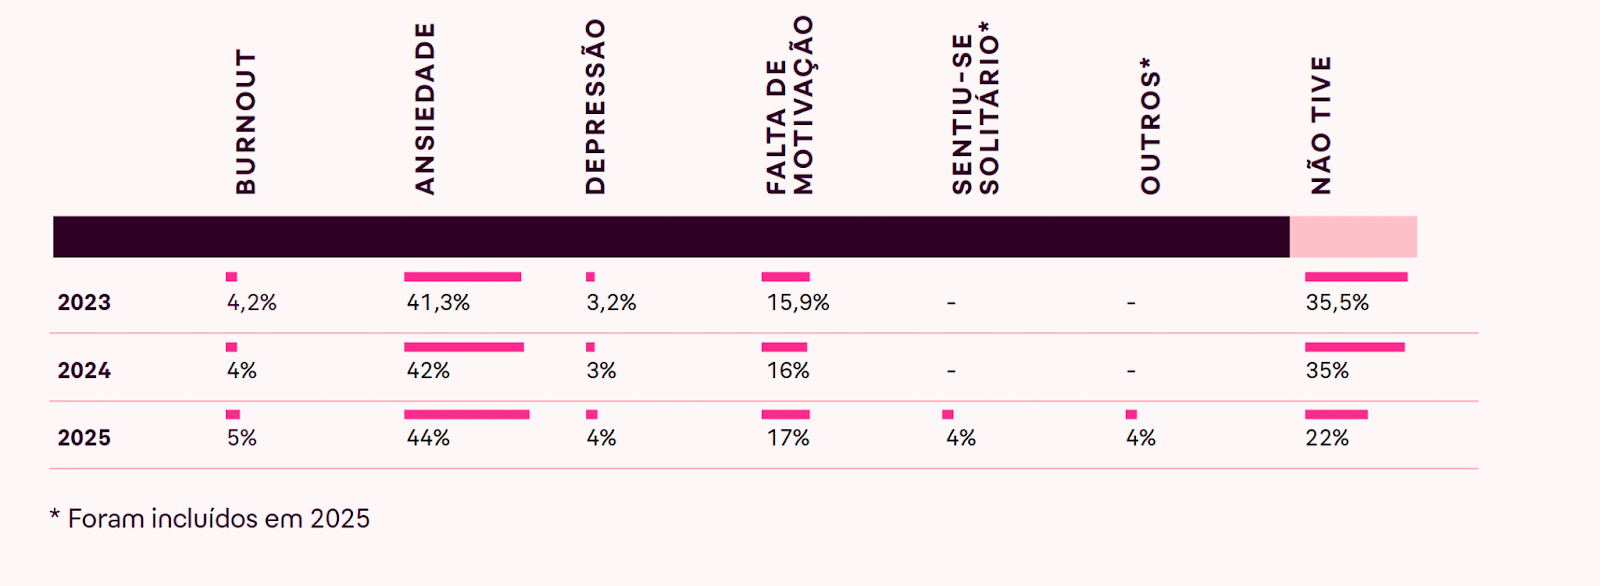This screenshot has width=1600, height=586.
Task: Click the dark purple header band
Action: (x=670, y=237)
